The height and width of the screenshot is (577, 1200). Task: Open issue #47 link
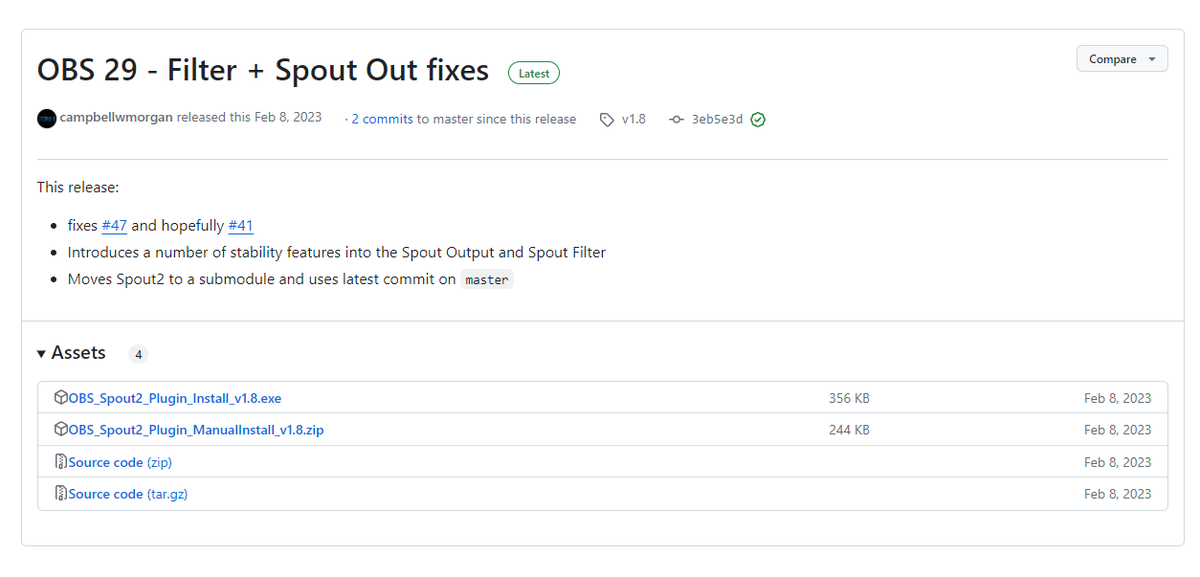pos(114,225)
